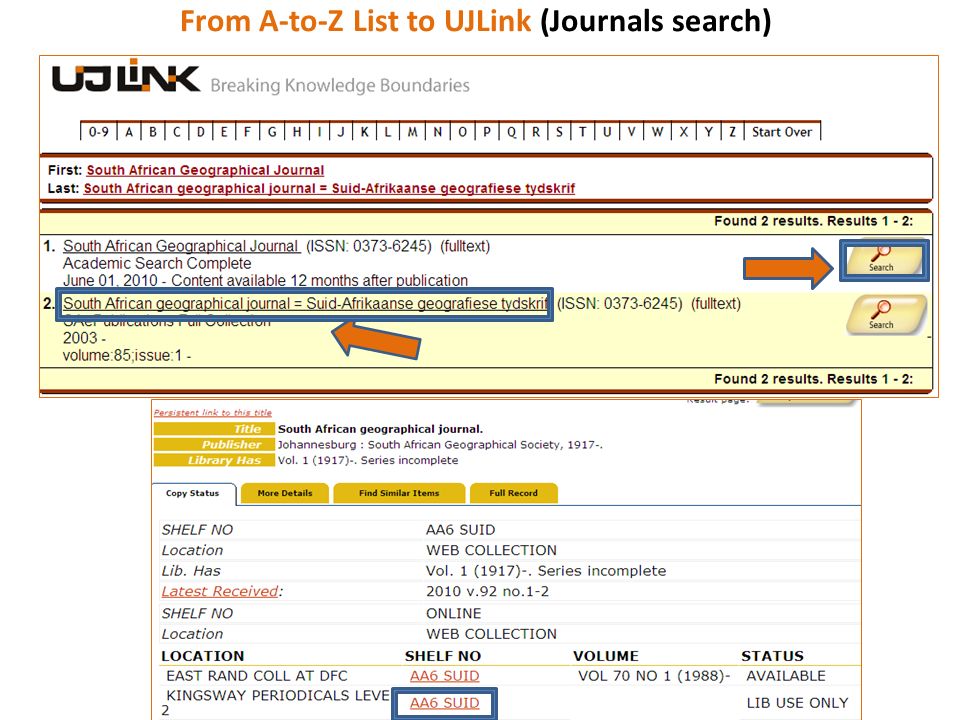Click the Latest Received link

220,591
